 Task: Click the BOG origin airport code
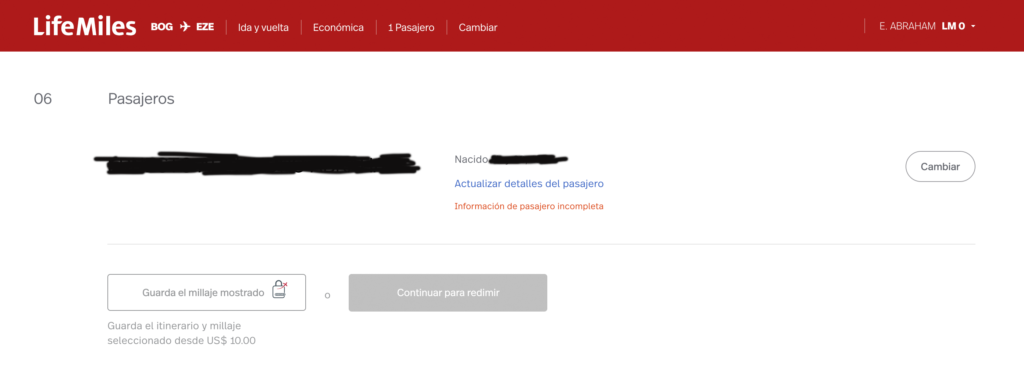[x=161, y=27]
